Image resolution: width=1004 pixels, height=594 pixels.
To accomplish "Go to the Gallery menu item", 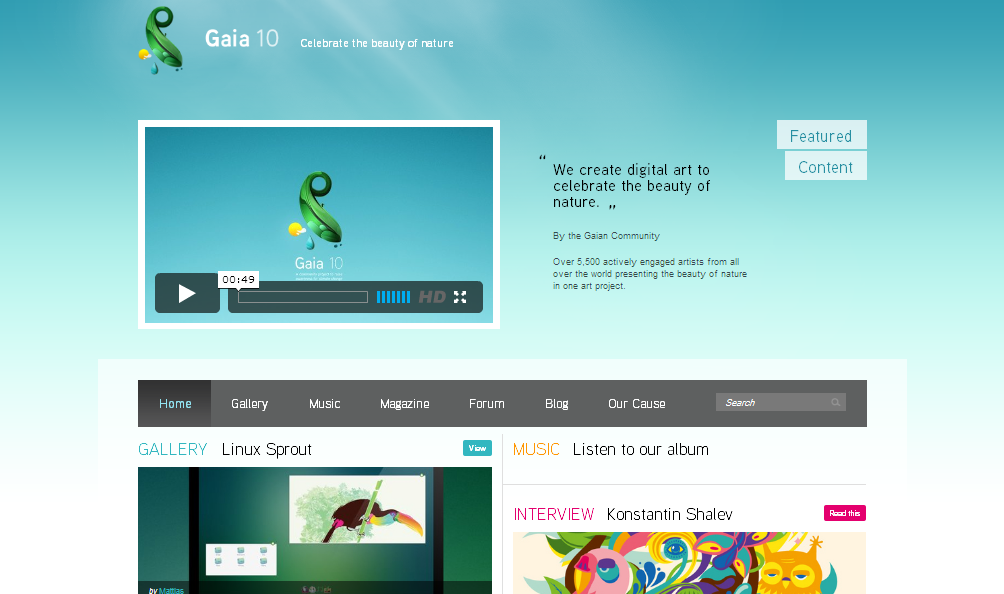I will (x=249, y=404).
